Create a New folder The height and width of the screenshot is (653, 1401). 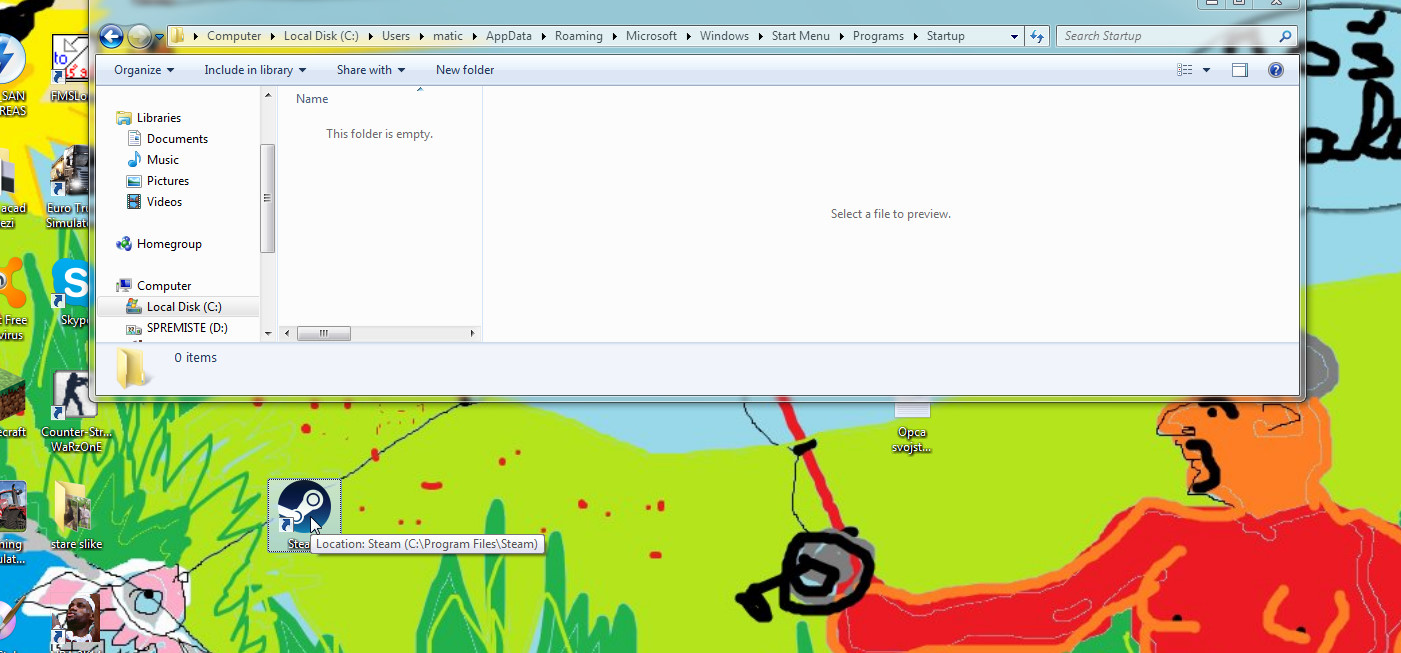click(465, 70)
